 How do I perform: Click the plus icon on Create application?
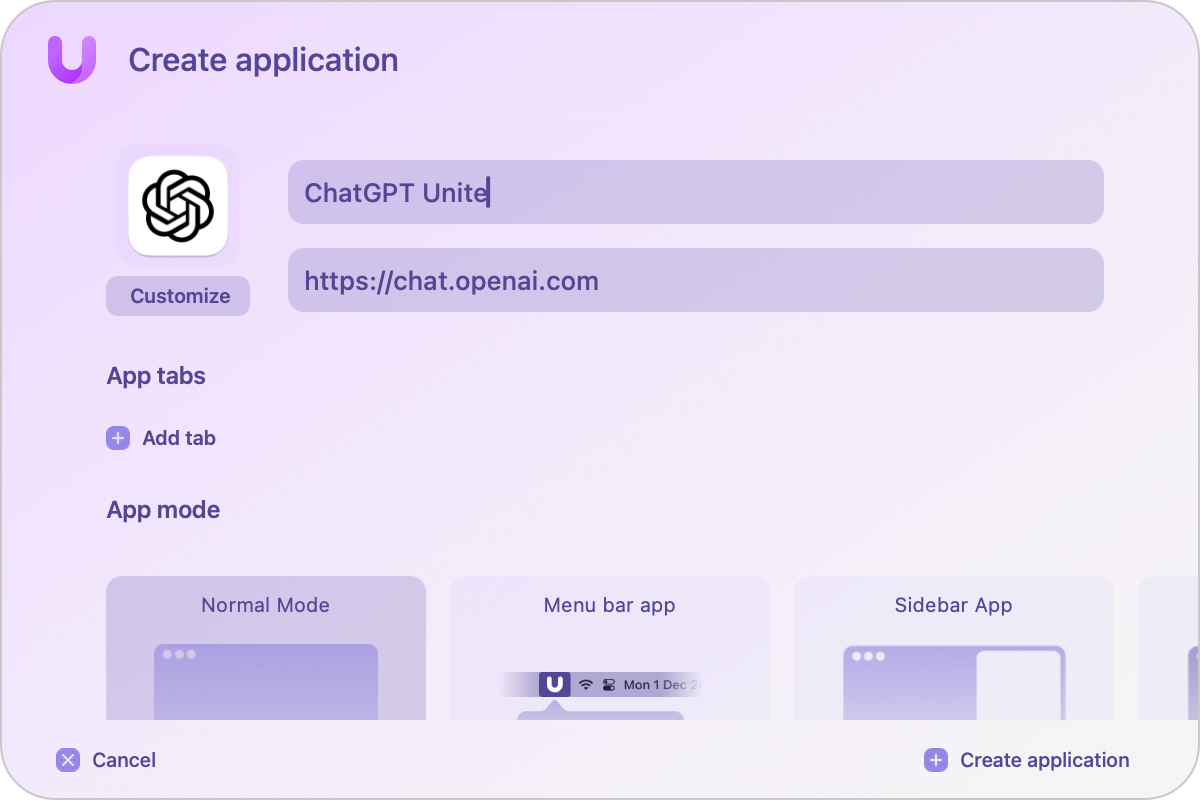click(935, 760)
